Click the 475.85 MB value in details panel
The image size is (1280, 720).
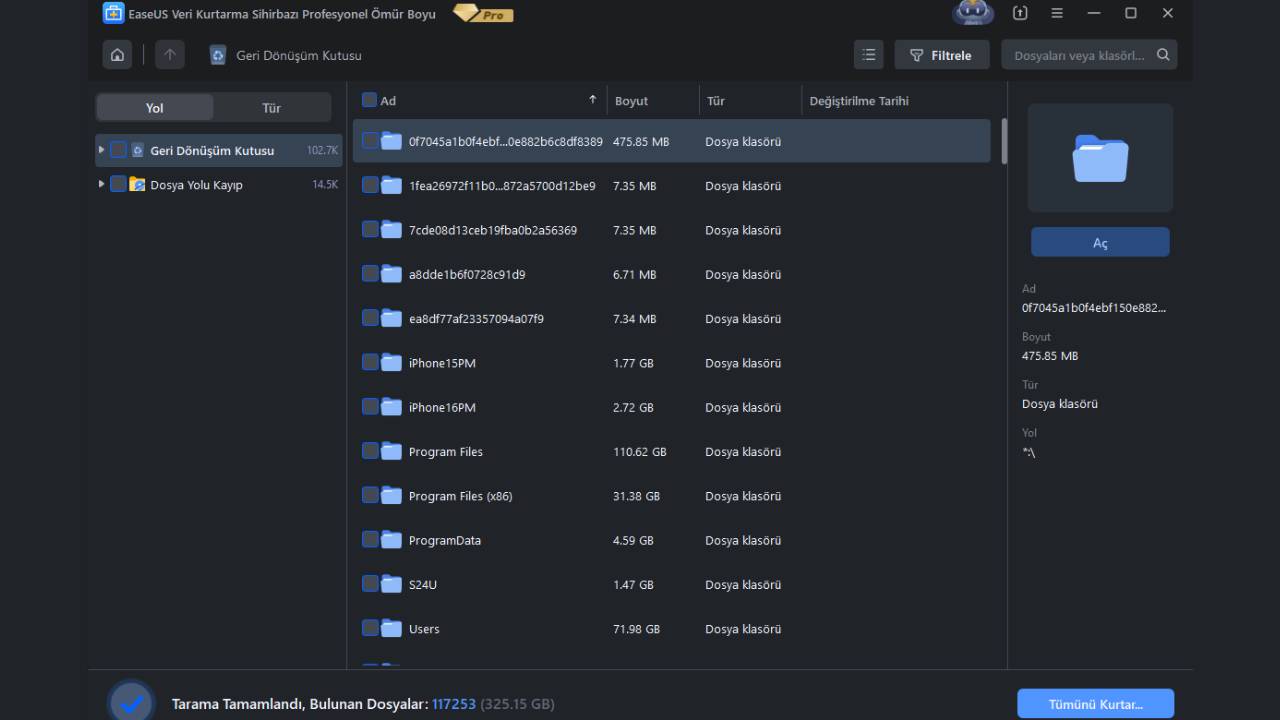[x=1050, y=356]
